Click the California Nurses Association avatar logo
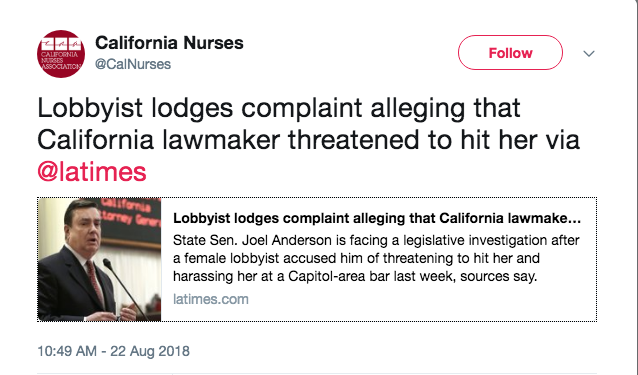638x375 pixels. [61, 54]
